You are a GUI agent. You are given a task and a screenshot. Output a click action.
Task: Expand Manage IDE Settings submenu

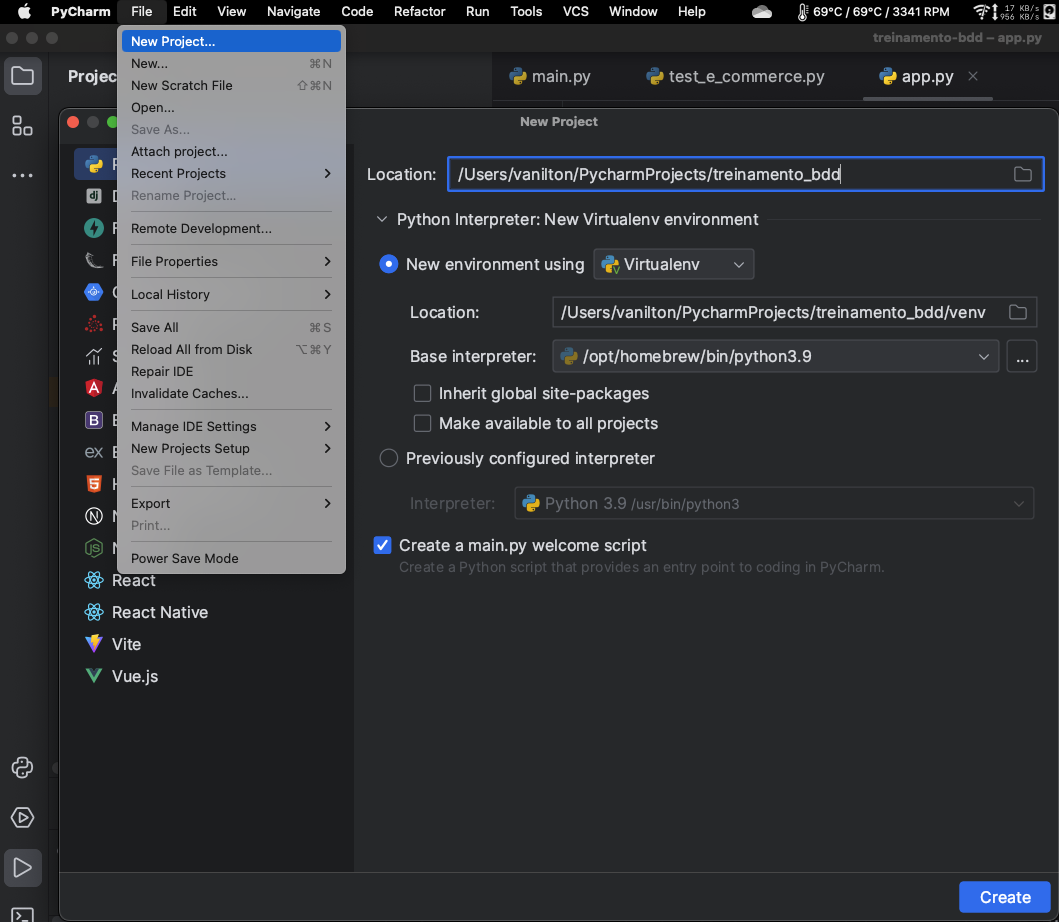click(x=231, y=426)
